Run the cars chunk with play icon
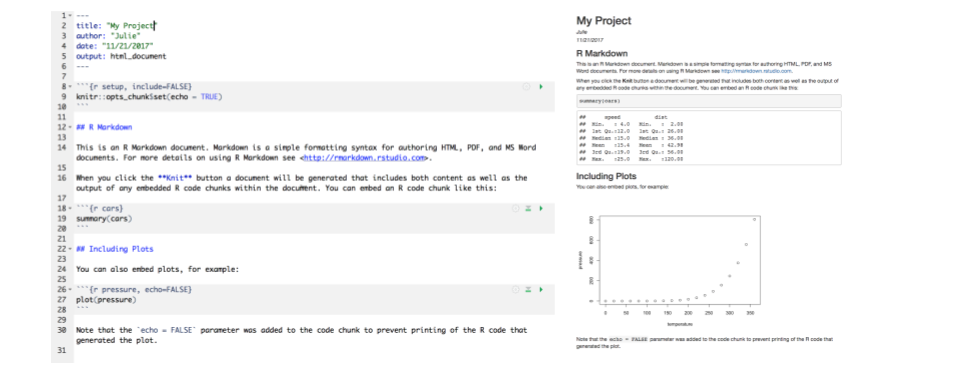Image resolution: width=960 pixels, height=384 pixels. 541,209
